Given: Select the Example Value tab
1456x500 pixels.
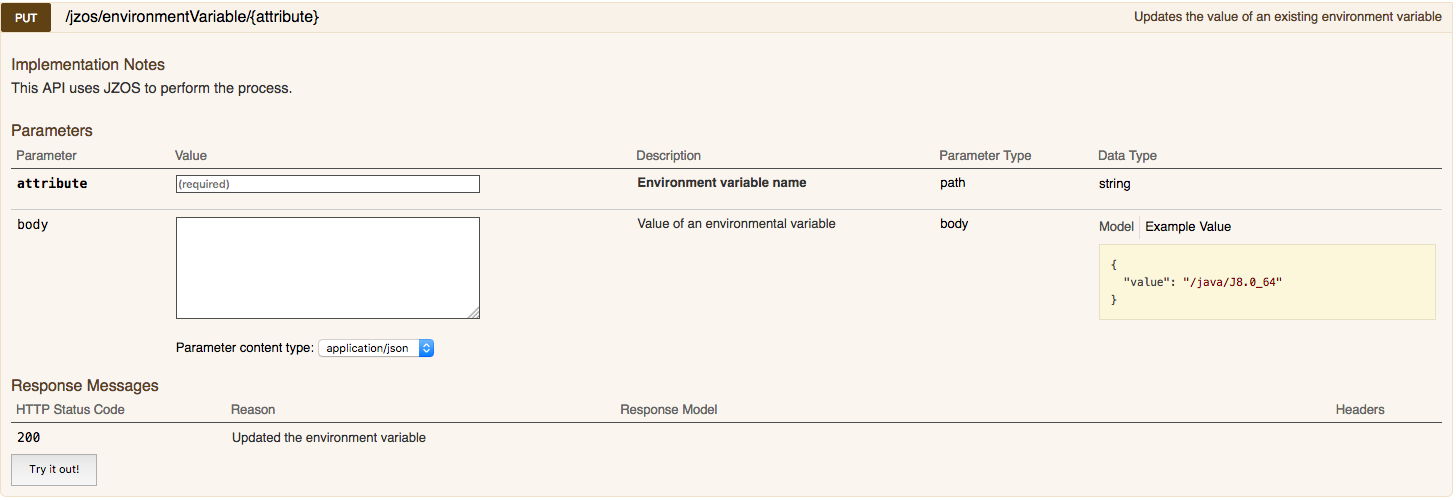Looking at the screenshot, I should [1188, 227].
